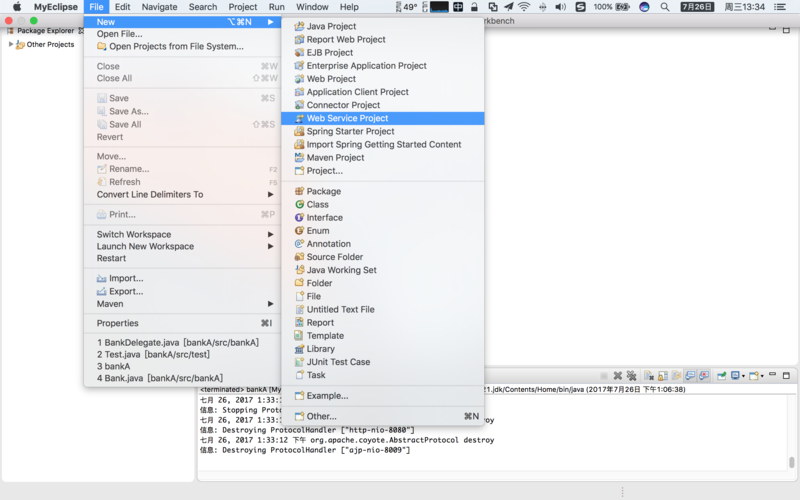Open Import... from the File menu
The height and width of the screenshot is (500, 800).
pyautogui.click(x=182, y=278)
